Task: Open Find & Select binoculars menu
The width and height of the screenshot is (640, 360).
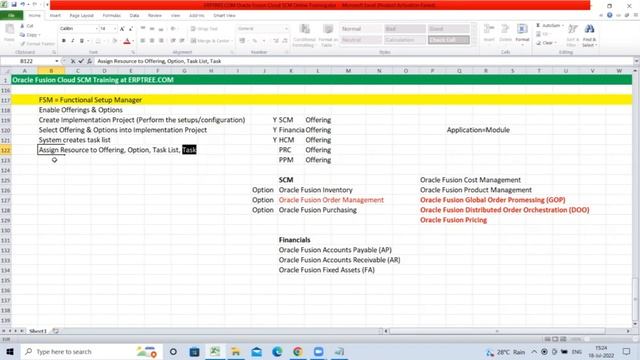Action: (589, 35)
